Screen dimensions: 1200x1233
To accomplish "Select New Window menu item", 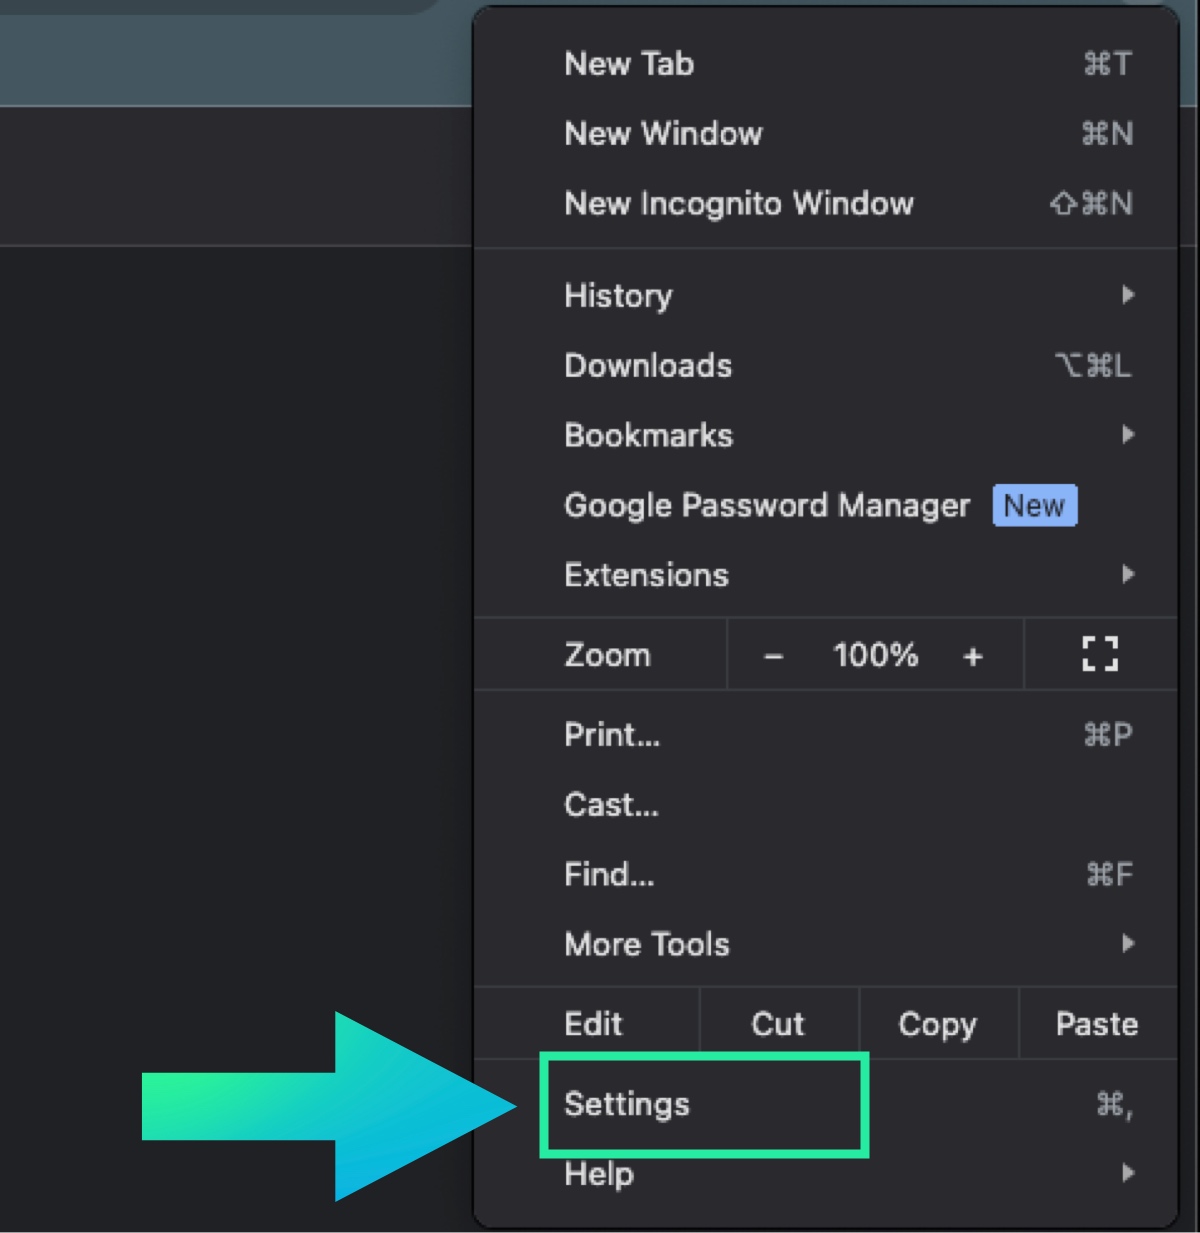I will [x=663, y=134].
